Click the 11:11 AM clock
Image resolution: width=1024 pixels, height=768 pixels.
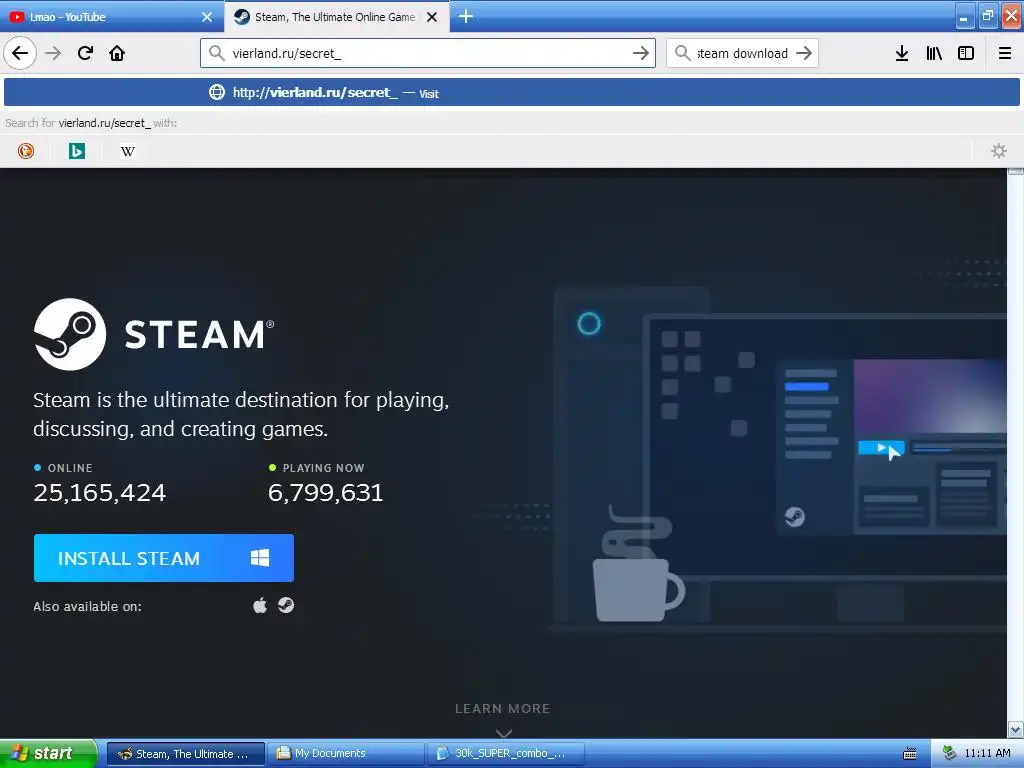987,753
